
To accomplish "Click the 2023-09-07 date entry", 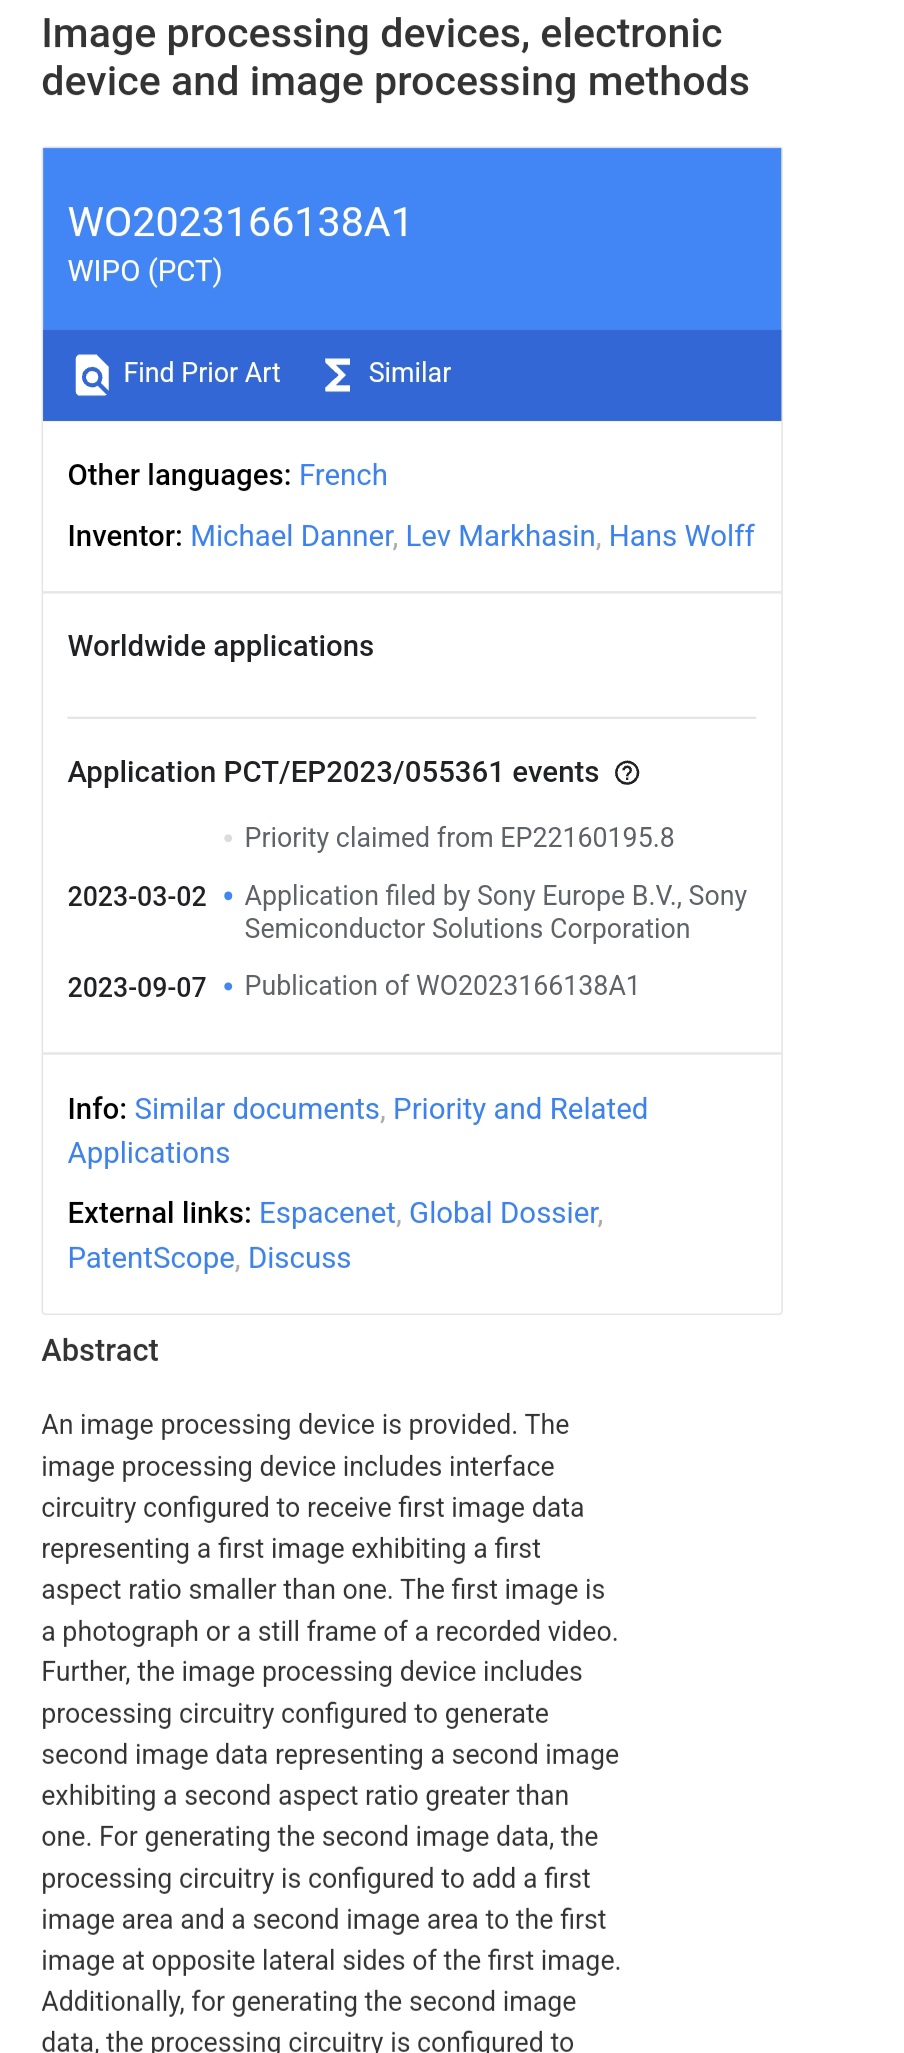I will point(137,987).
